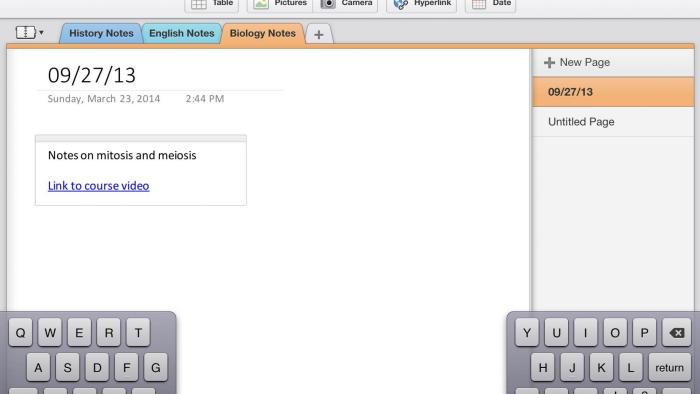Open Untitled Page in page list
The image size is (700, 394).
(x=613, y=122)
